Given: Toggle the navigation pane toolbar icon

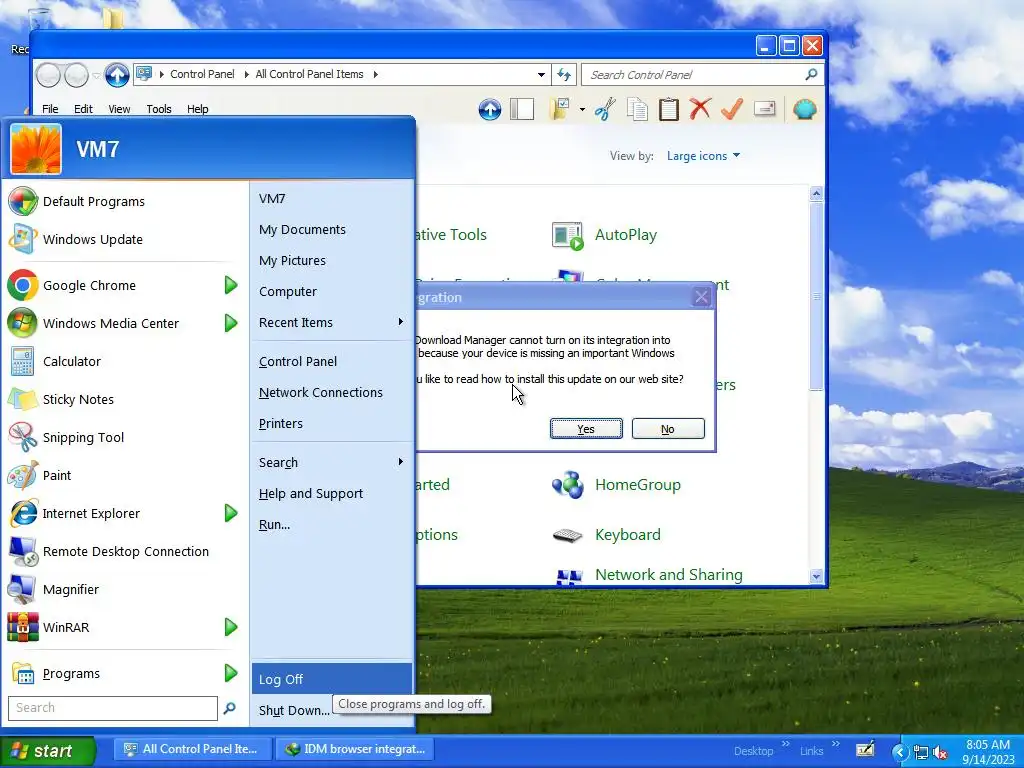Looking at the screenshot, I should pos(522,109).
